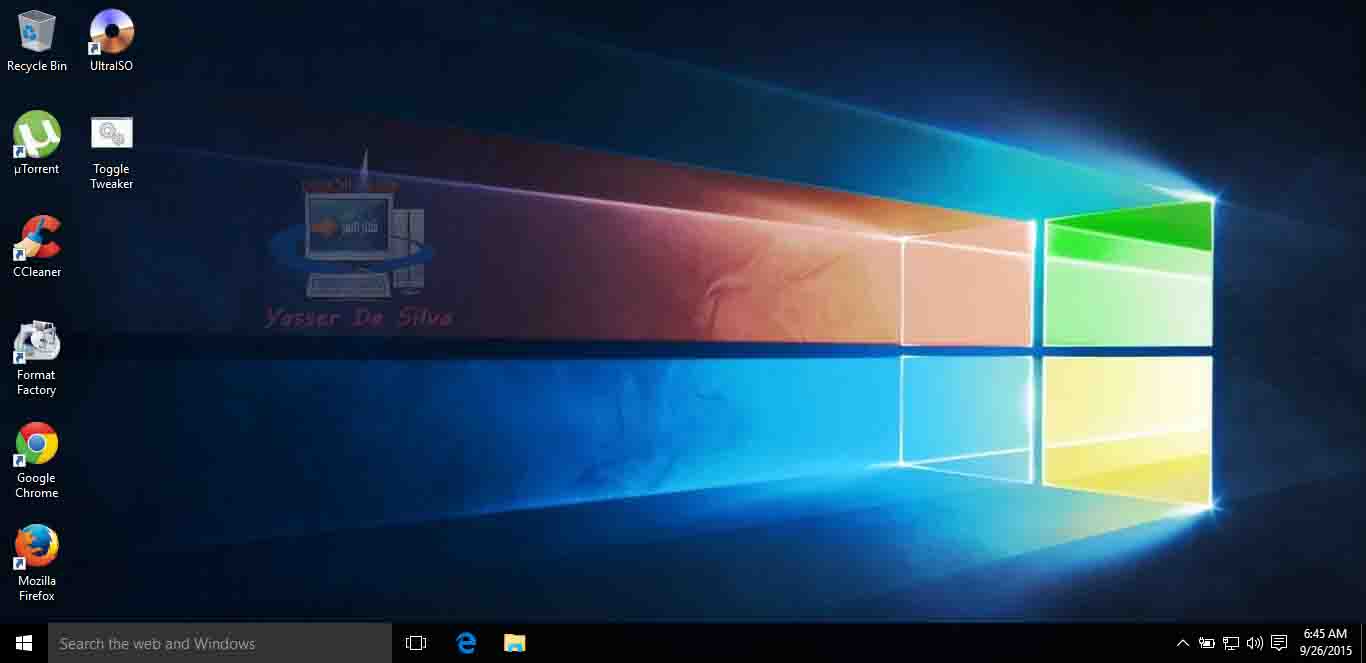The width and height of the screenshot is (1366, 663).
Task: Open the clock showing 6:45 AM
Action: (1325, 643)
